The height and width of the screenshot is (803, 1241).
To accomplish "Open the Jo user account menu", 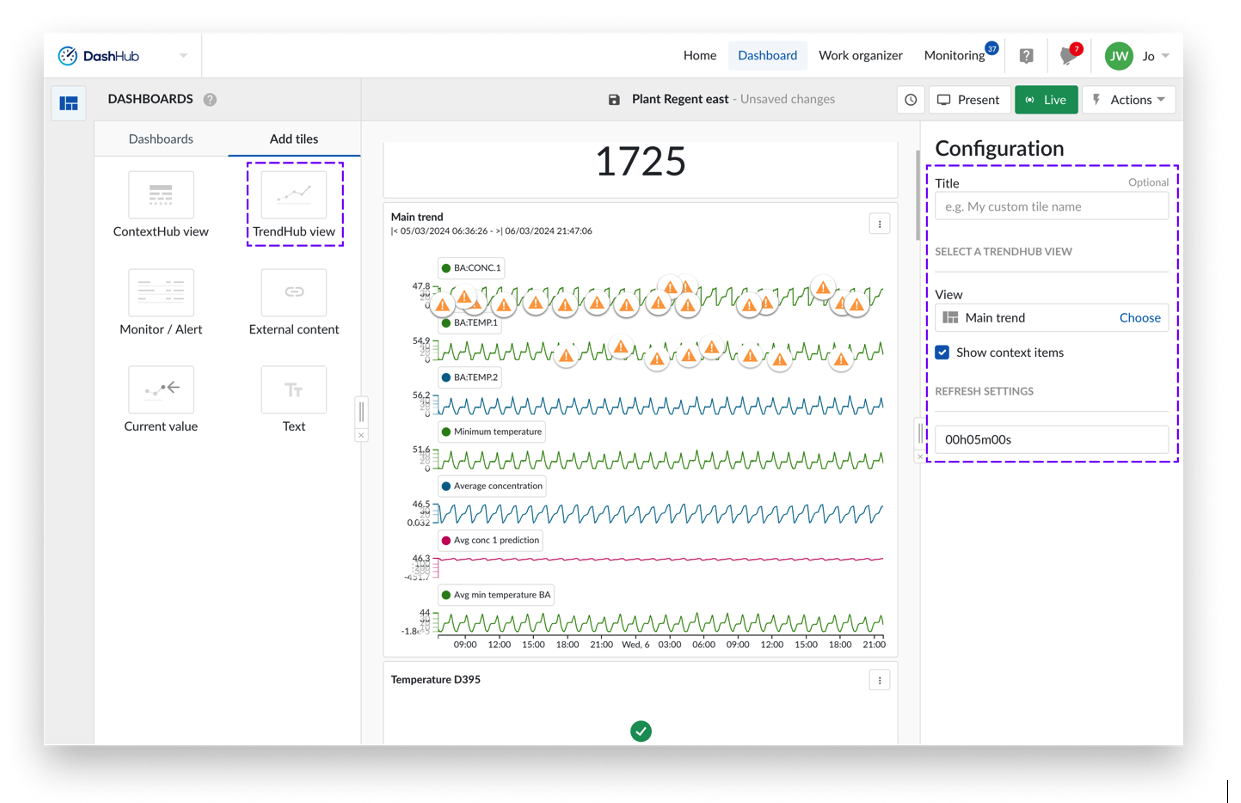I will point(1146,56).
